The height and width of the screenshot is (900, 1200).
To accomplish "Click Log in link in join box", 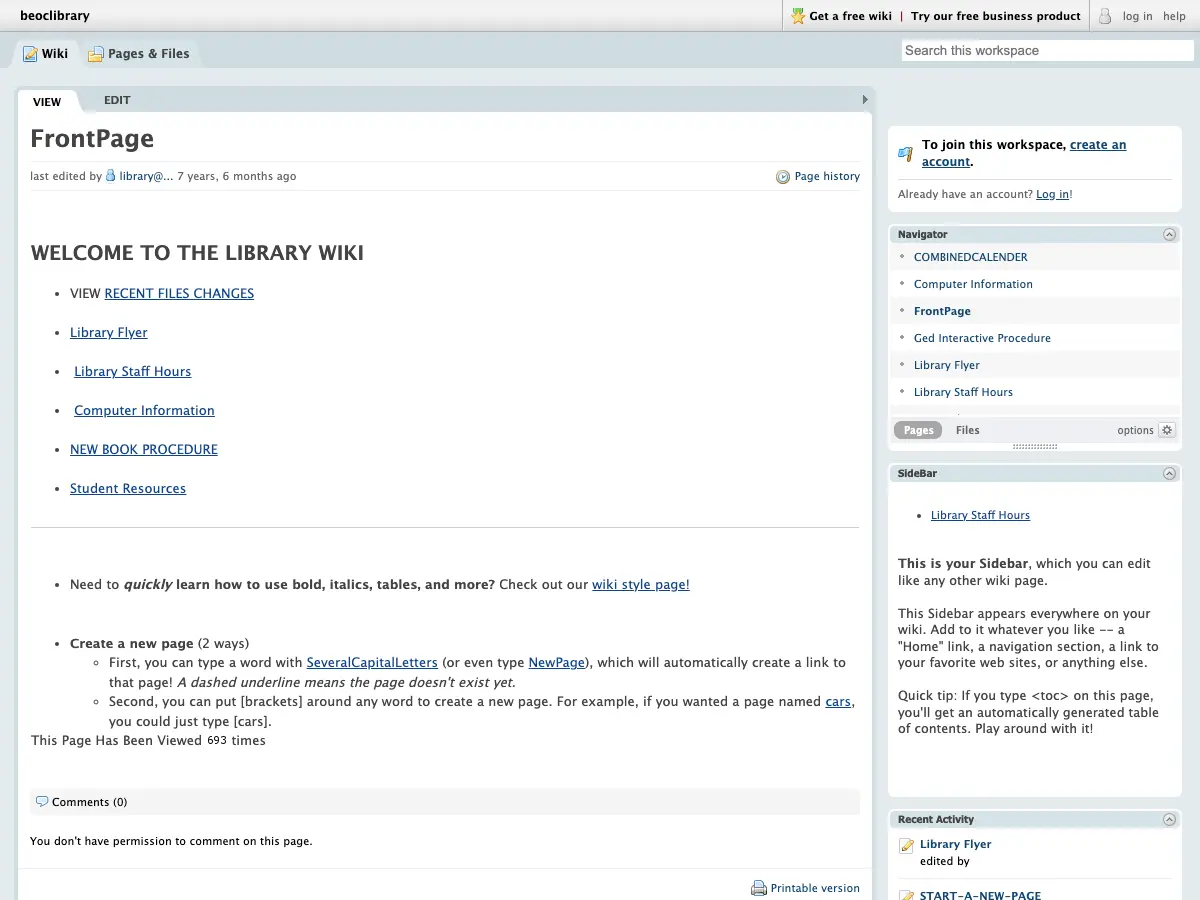I will (x=1052, y=194).
